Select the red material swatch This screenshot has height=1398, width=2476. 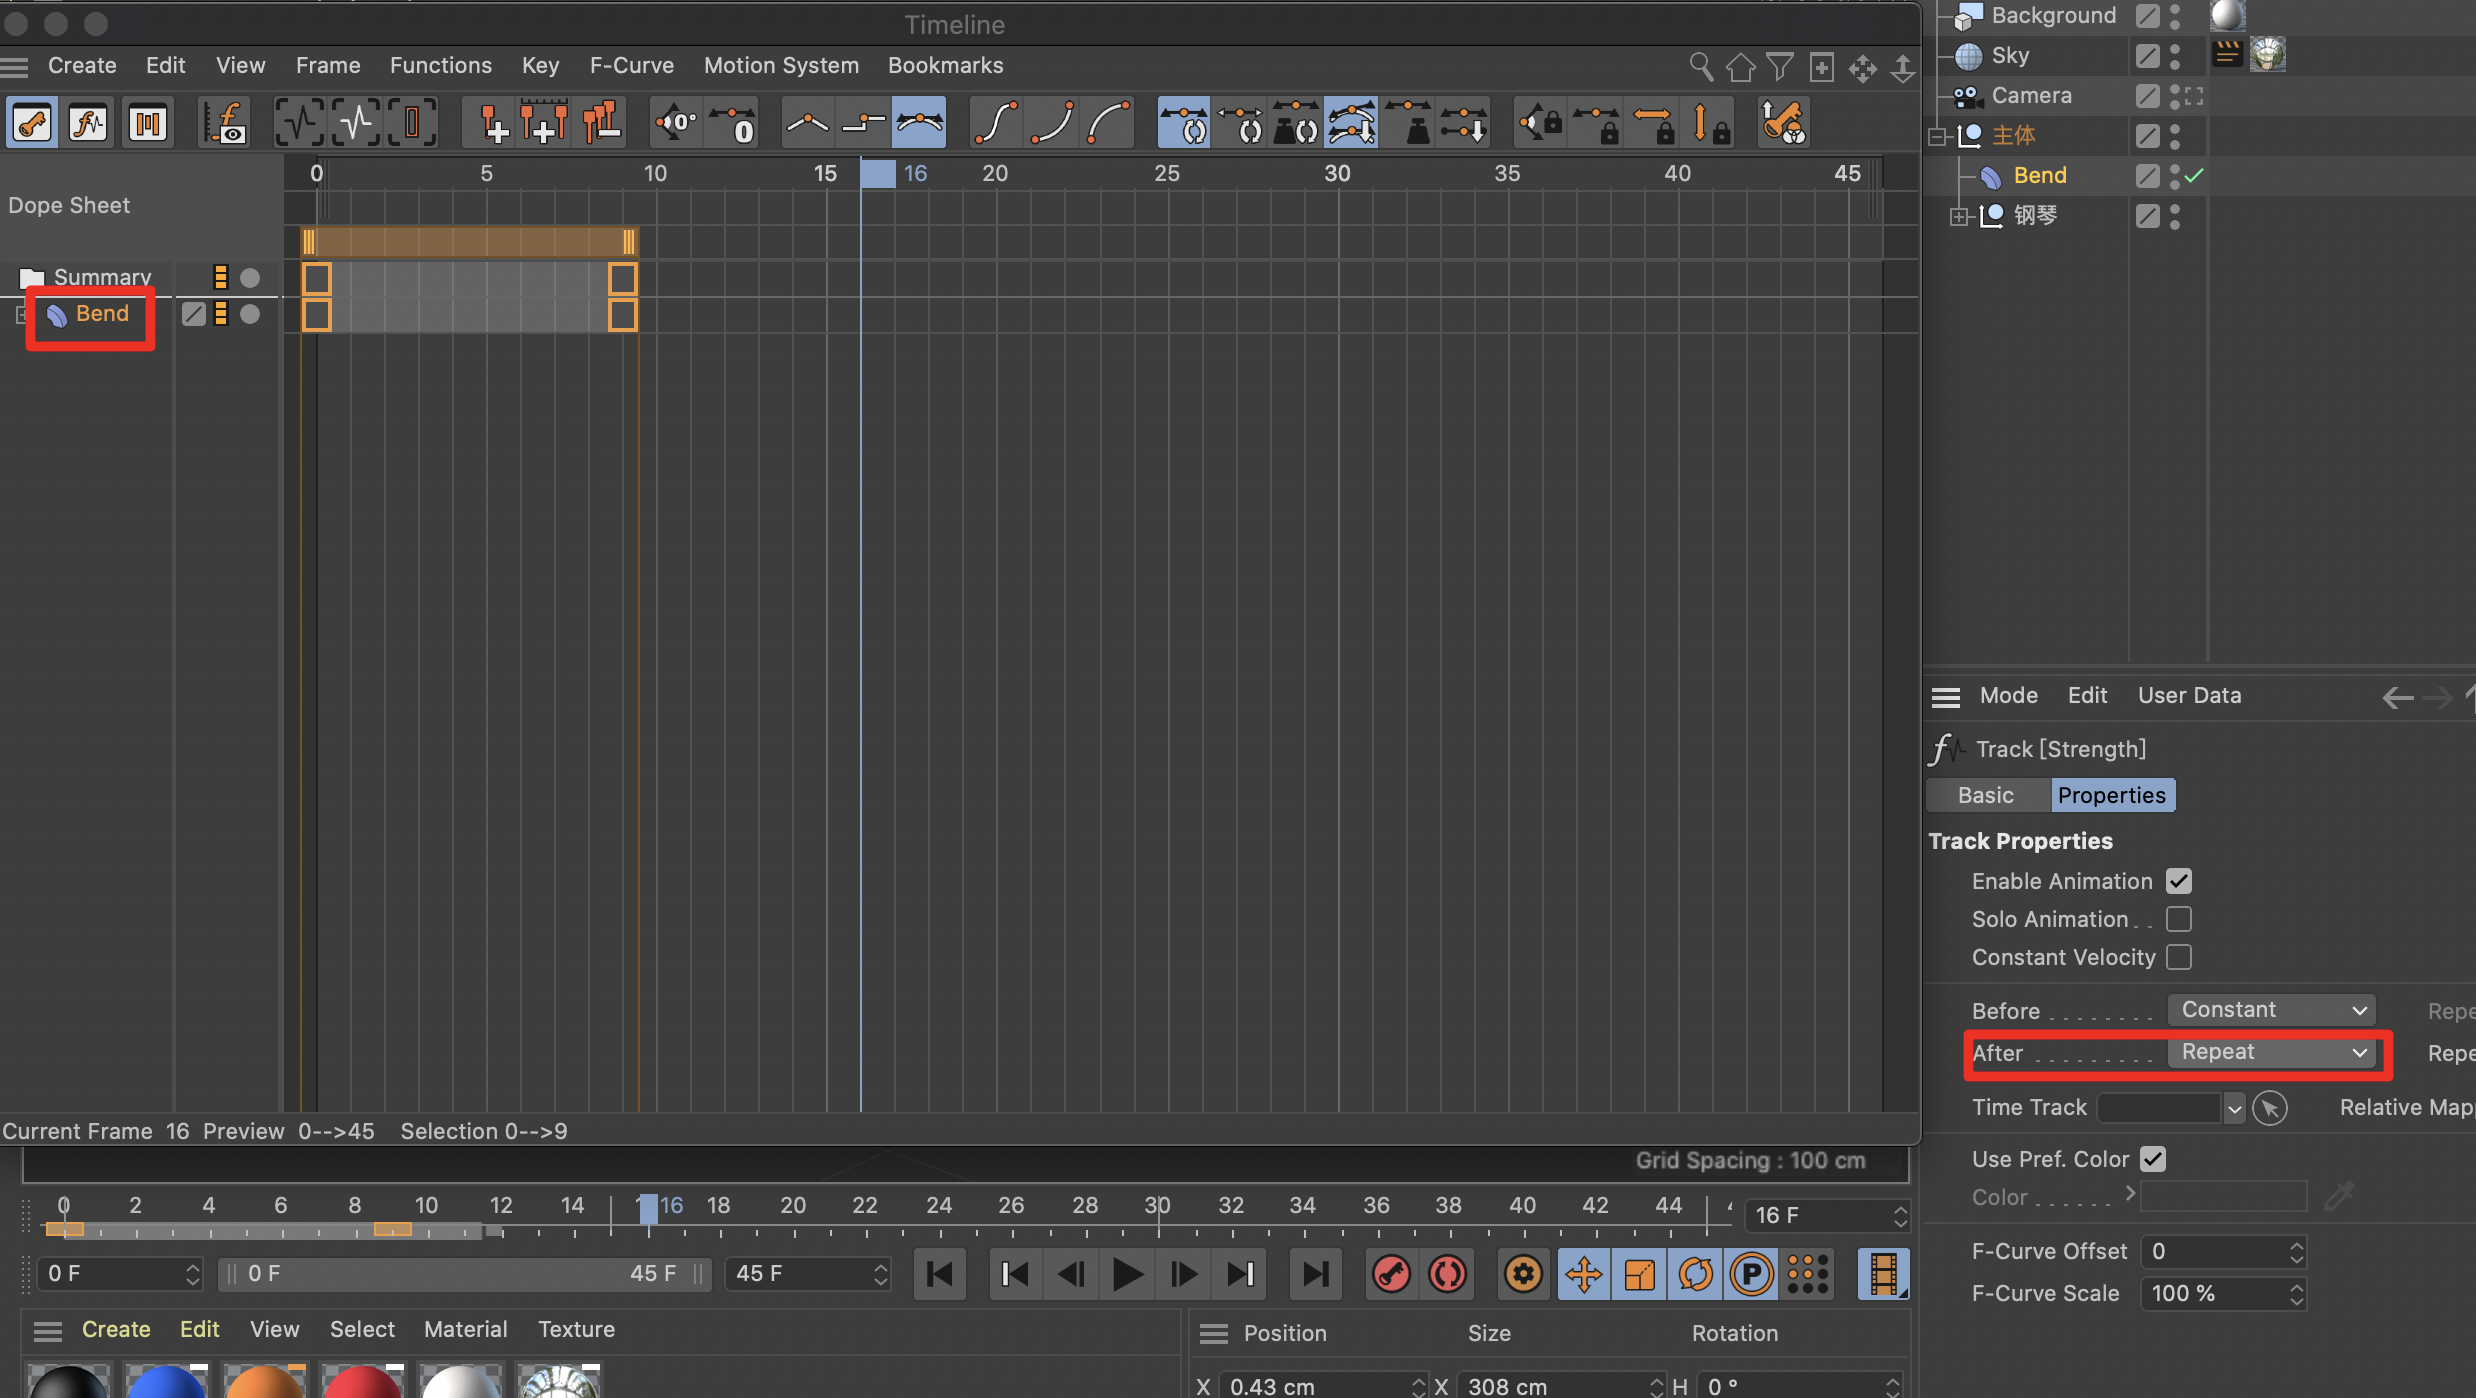point(362,1381)
